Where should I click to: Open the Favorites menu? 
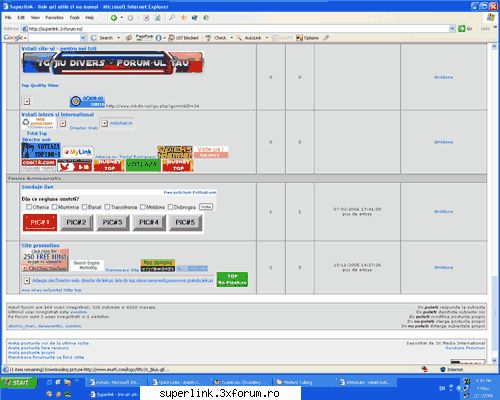click(x=54, y=17)
